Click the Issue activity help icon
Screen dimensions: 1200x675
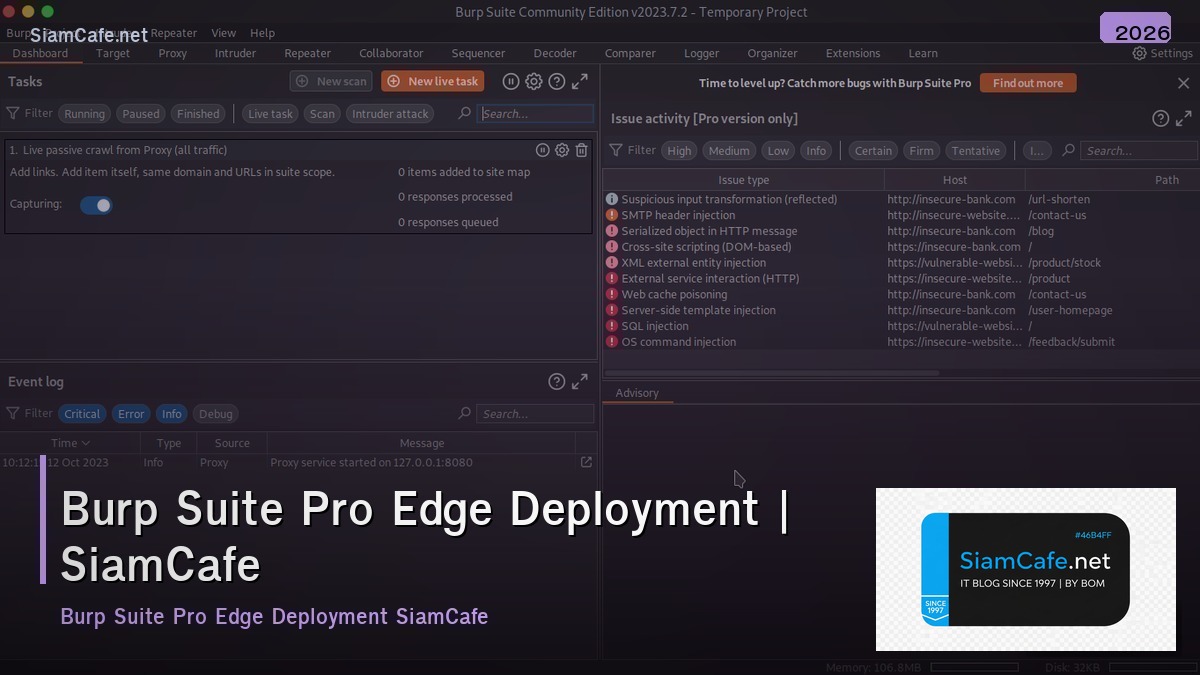click(1160, 117)
